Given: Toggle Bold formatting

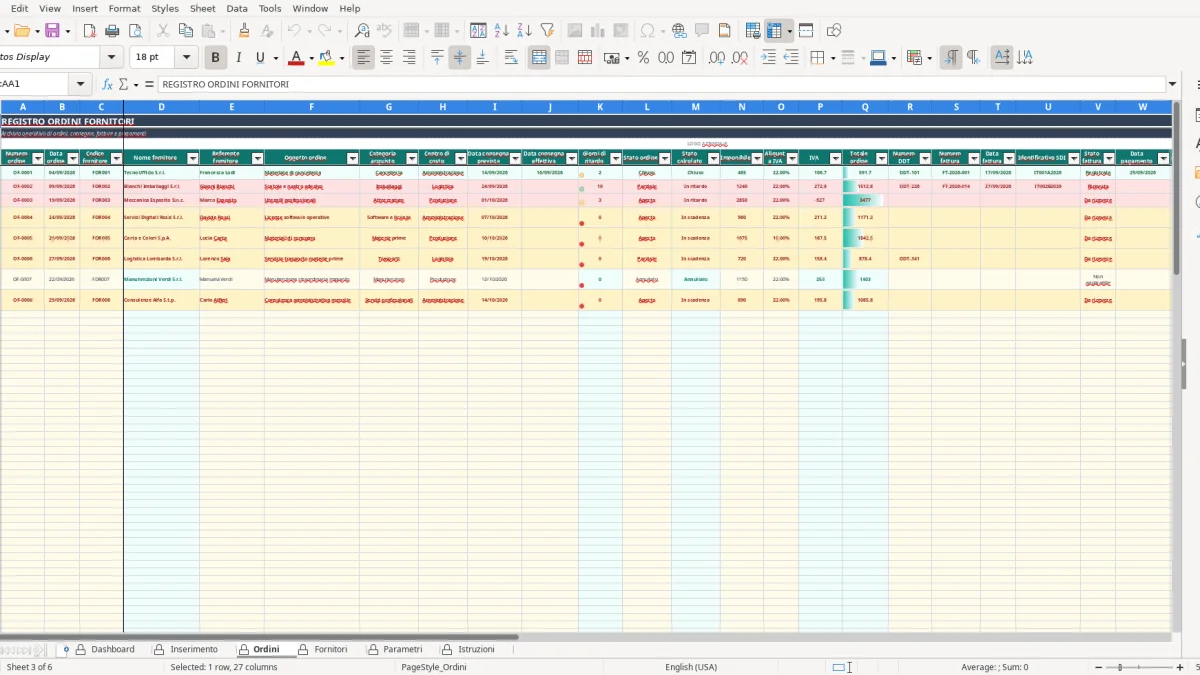Looking at the screenshot, I should [215, 58].
